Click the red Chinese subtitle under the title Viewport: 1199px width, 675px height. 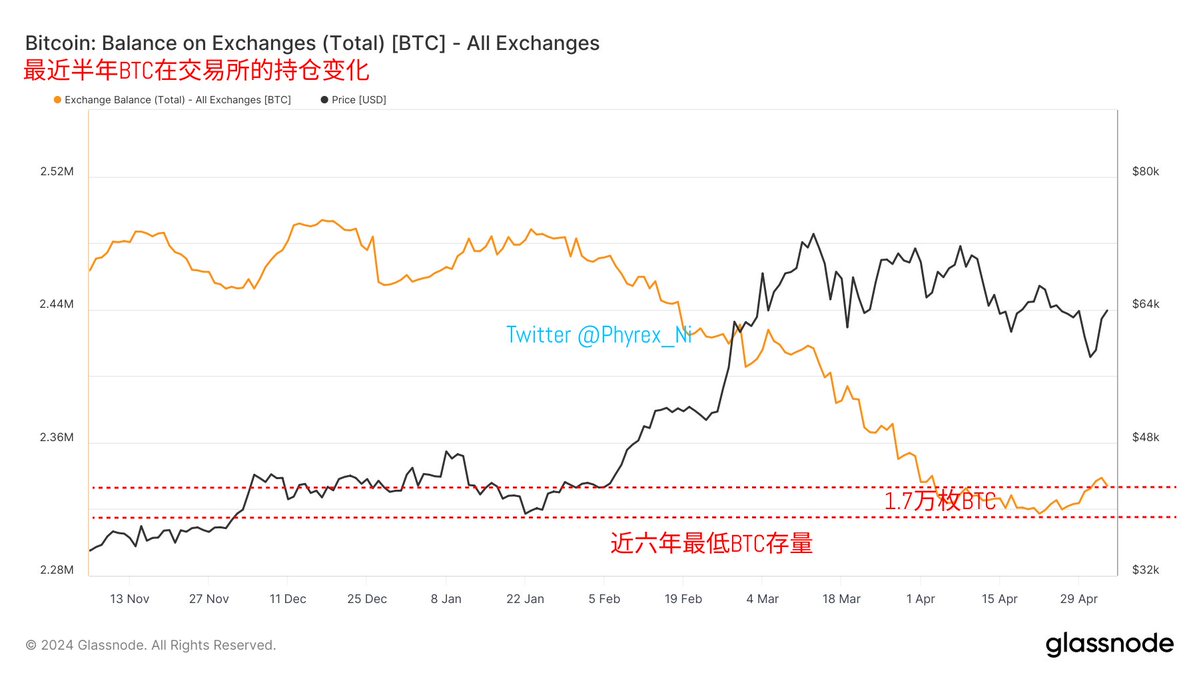(x=197, y=72)
